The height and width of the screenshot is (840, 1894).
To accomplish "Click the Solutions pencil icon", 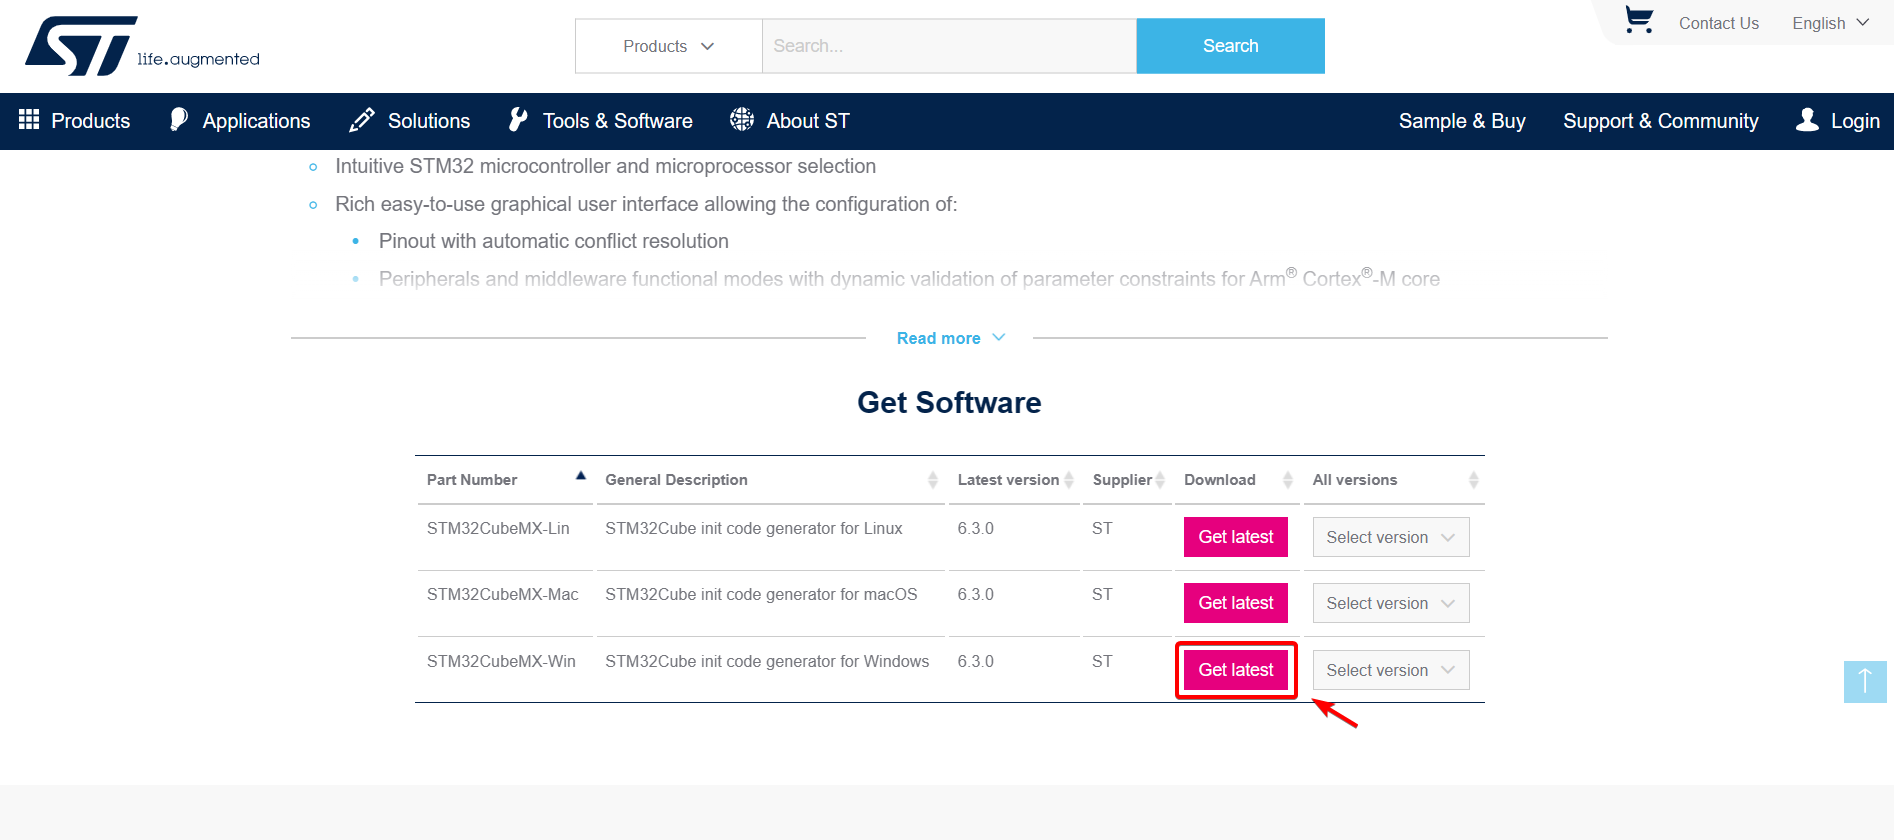I will pyautogui.click(x=362, y=120).
